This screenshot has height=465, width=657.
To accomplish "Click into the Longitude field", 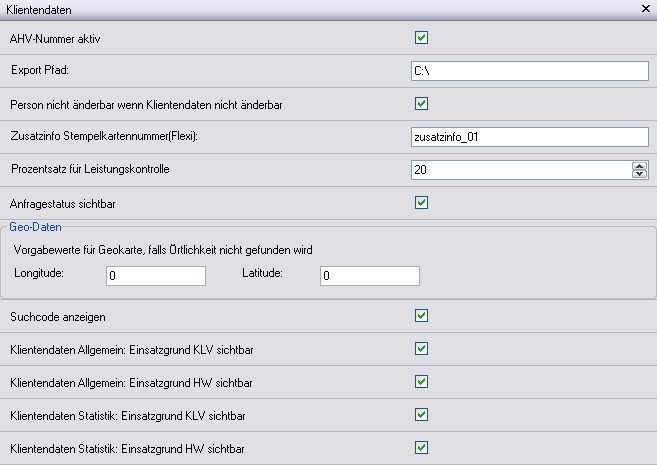I will (155, 275).
